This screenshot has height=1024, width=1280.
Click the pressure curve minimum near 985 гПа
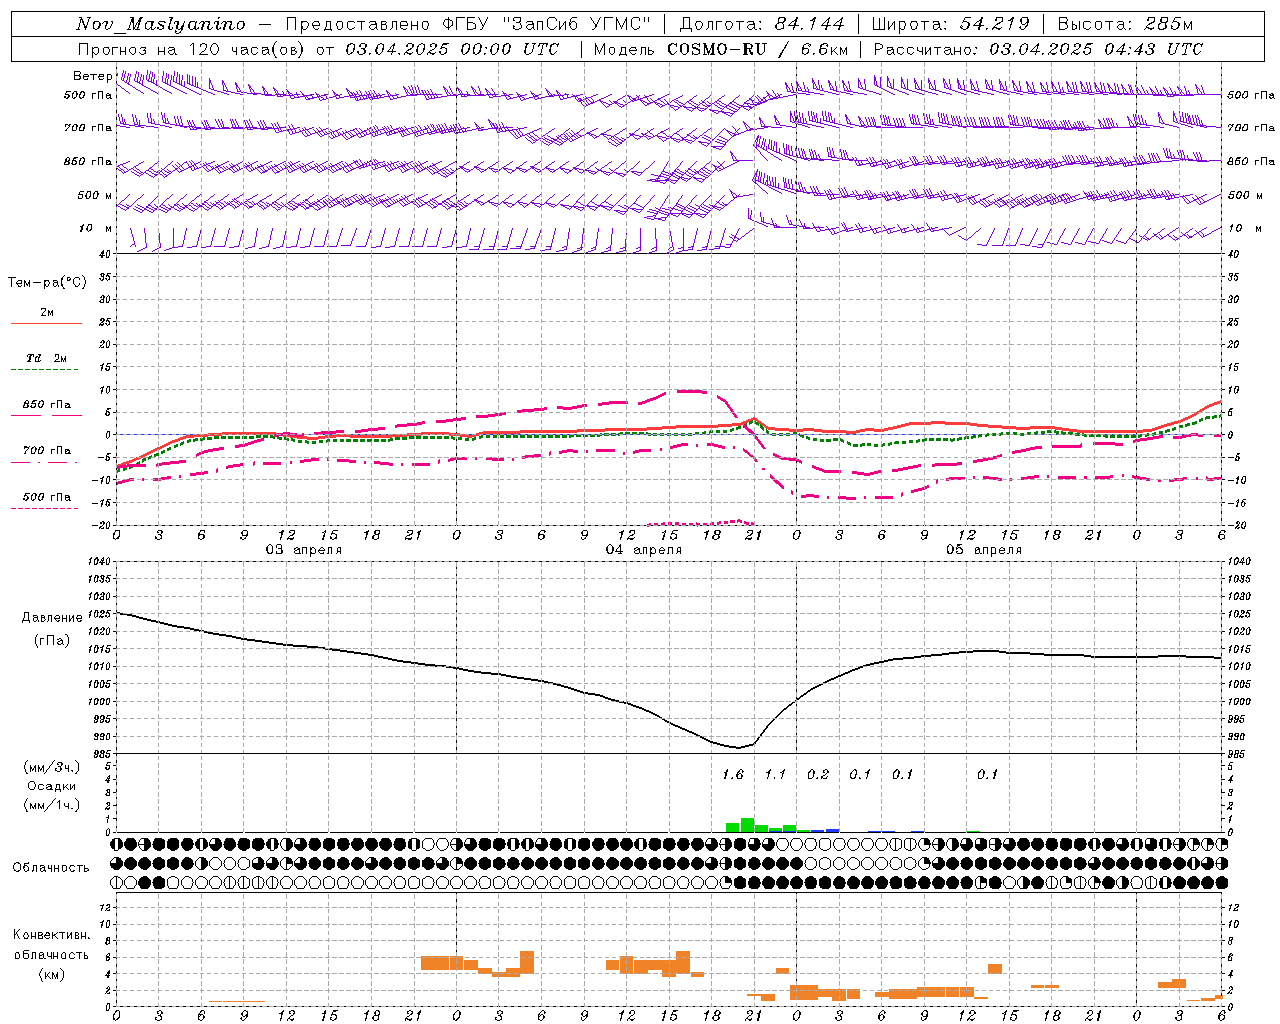[x=738, y=747]
